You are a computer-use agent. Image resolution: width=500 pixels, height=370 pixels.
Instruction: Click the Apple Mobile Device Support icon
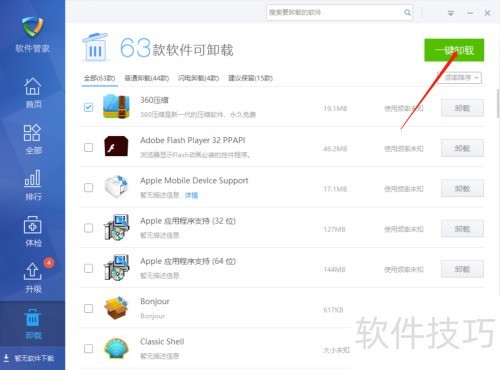[x=116, y=187]
